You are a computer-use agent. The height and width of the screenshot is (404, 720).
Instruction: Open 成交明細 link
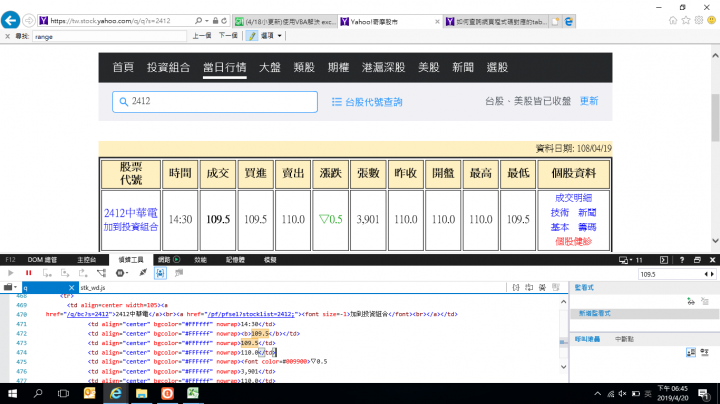tap(573, 198)
